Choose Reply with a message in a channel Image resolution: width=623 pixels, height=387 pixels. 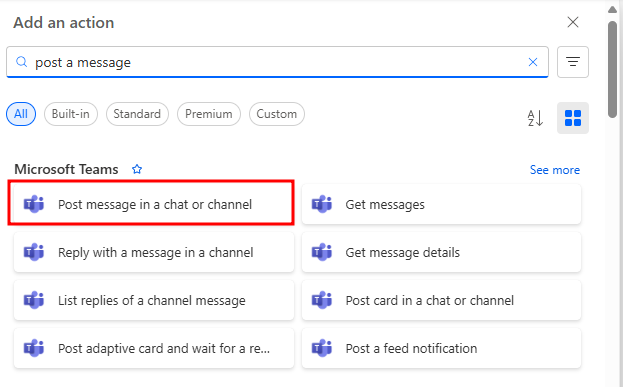point(154,252)
